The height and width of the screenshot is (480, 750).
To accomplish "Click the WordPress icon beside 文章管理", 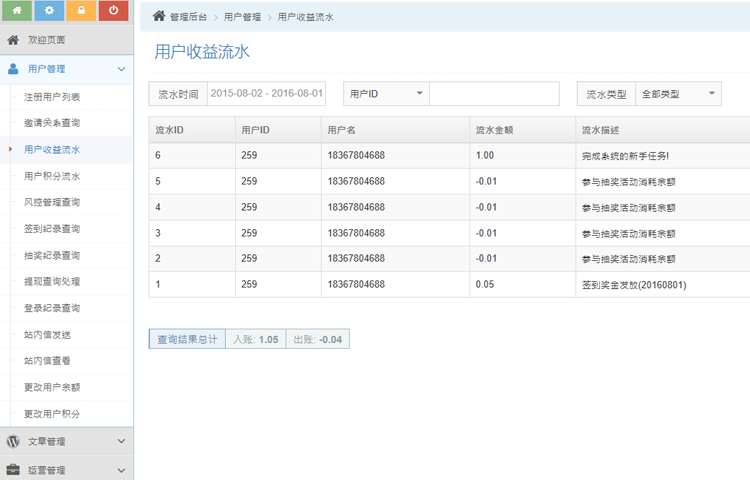I will coord(13,441).
